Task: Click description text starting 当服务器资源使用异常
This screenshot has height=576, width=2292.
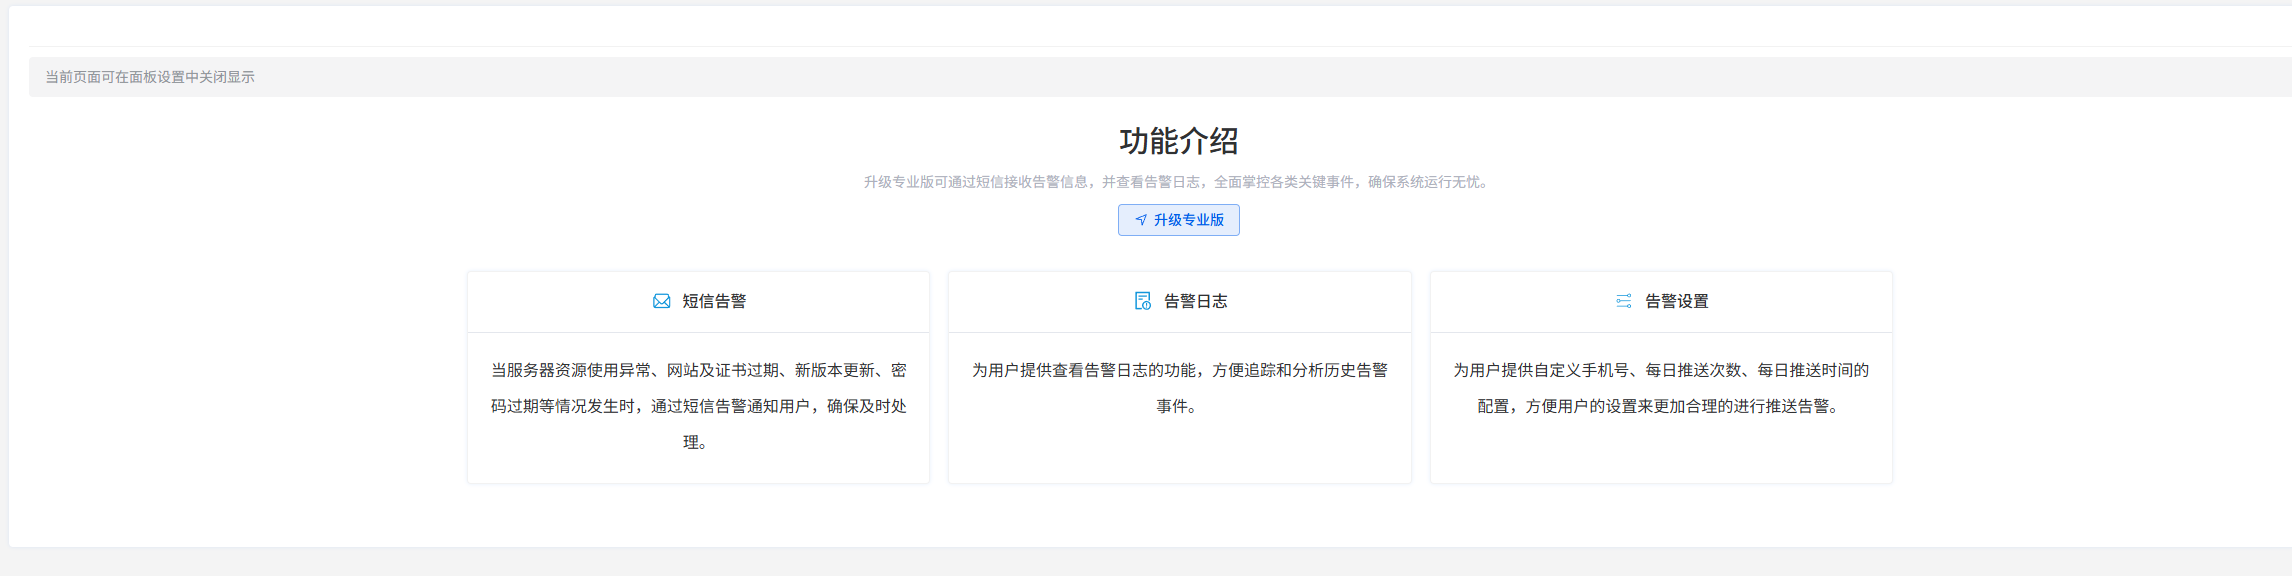Action: coord(698,406)
